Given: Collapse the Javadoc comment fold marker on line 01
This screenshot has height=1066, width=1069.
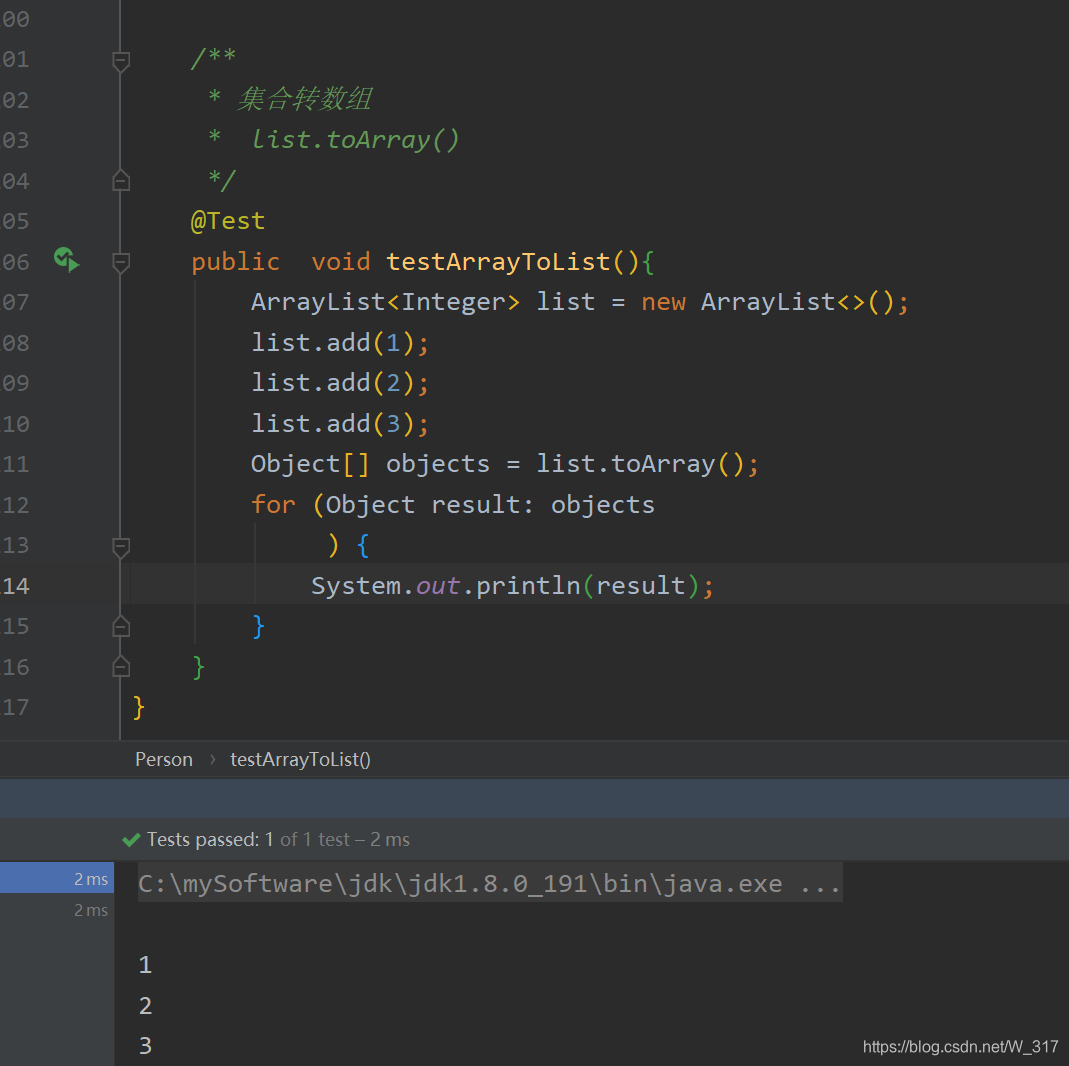Looking at the screenshot, I should (121, 61).
